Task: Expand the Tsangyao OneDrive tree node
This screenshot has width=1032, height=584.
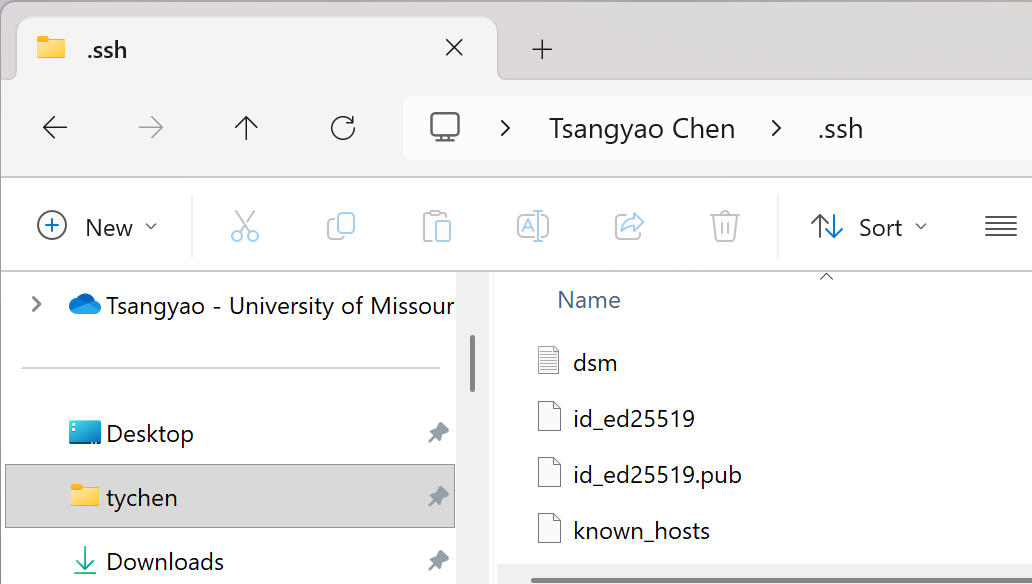Action: point(37,304)
